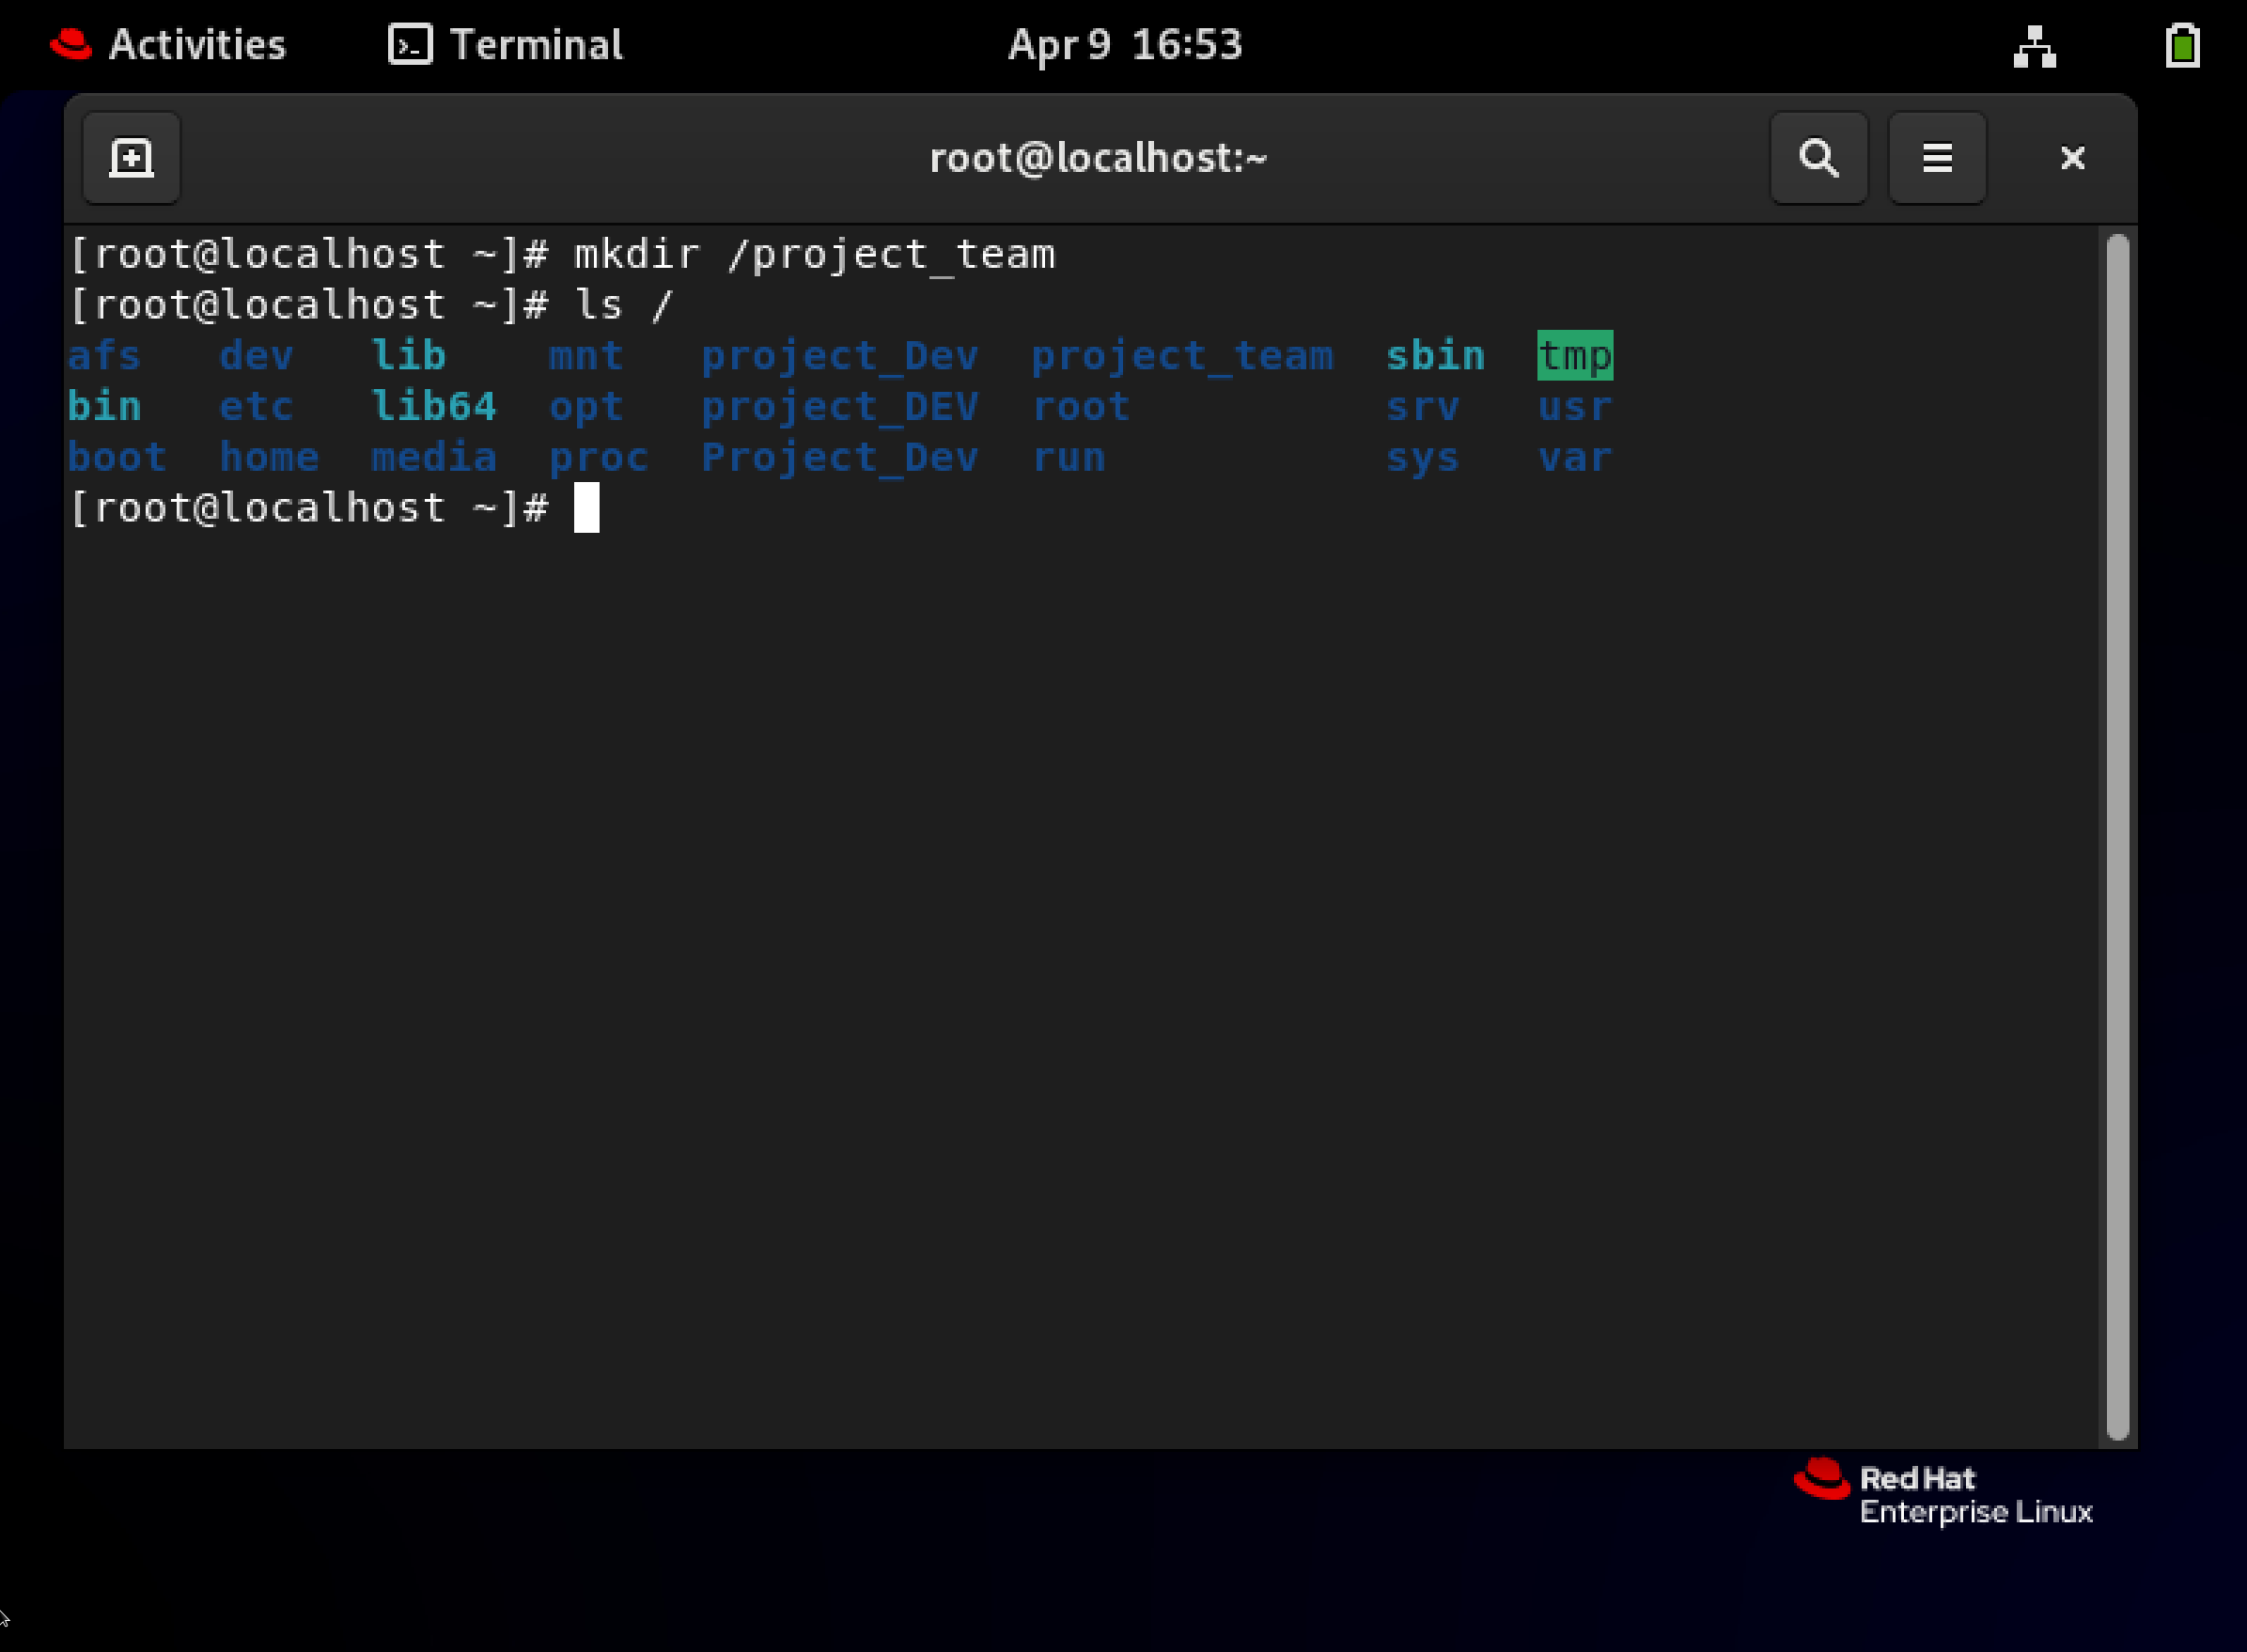Click the 'sys' directory name
Viewport: 2247px width, 1652px height.
pos(1422,459)
